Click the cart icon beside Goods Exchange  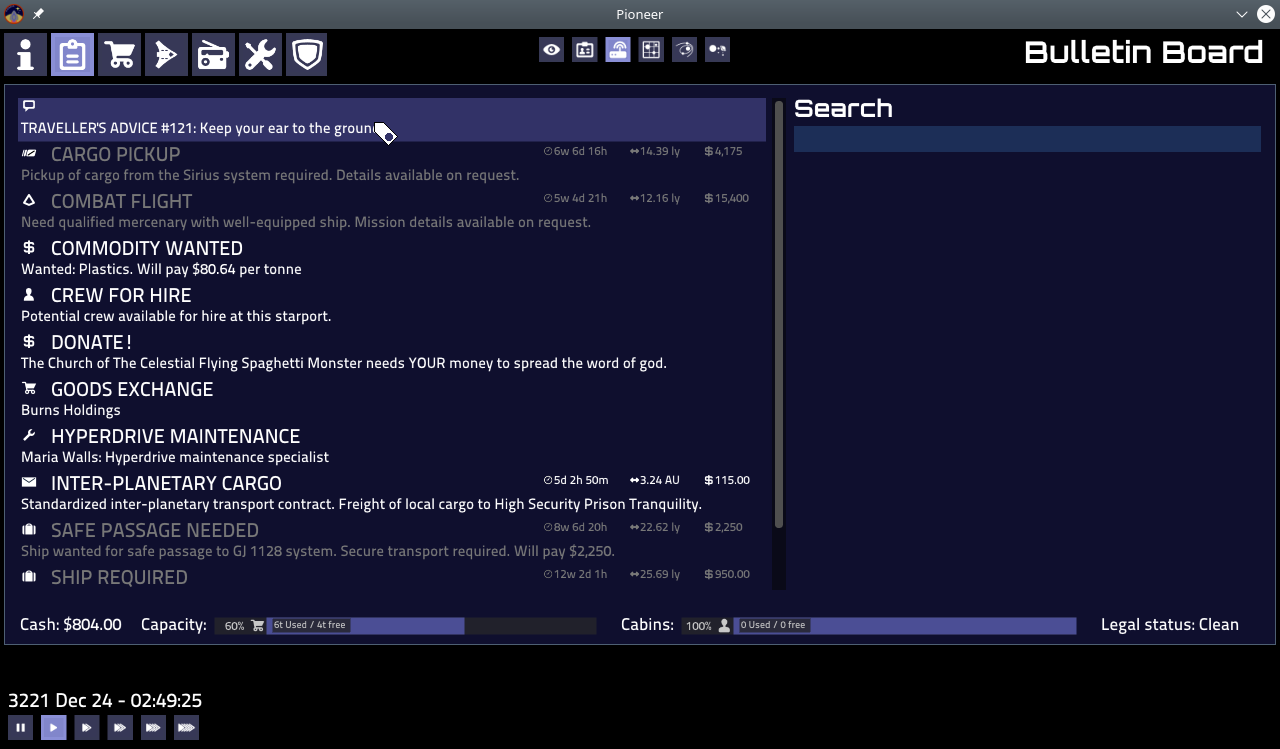[29, 388]
